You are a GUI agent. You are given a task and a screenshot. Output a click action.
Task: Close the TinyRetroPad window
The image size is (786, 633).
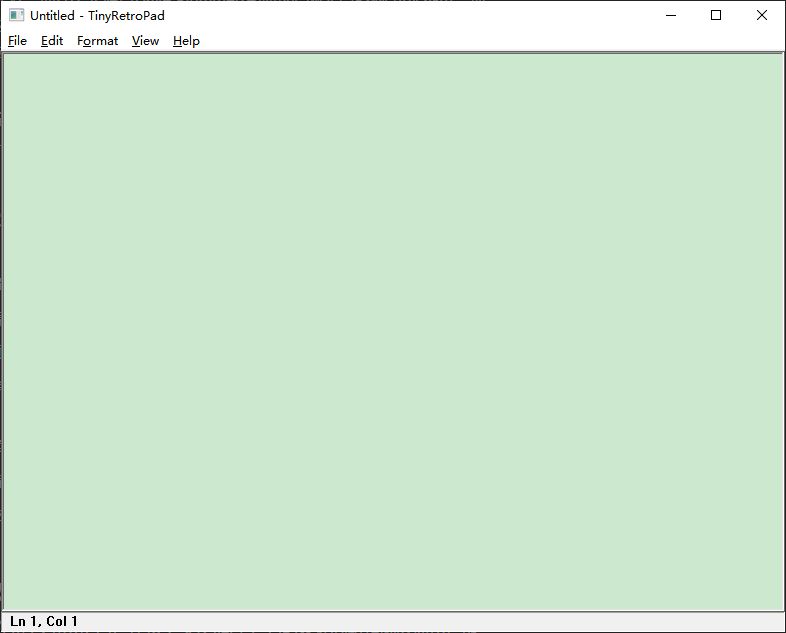761,15
